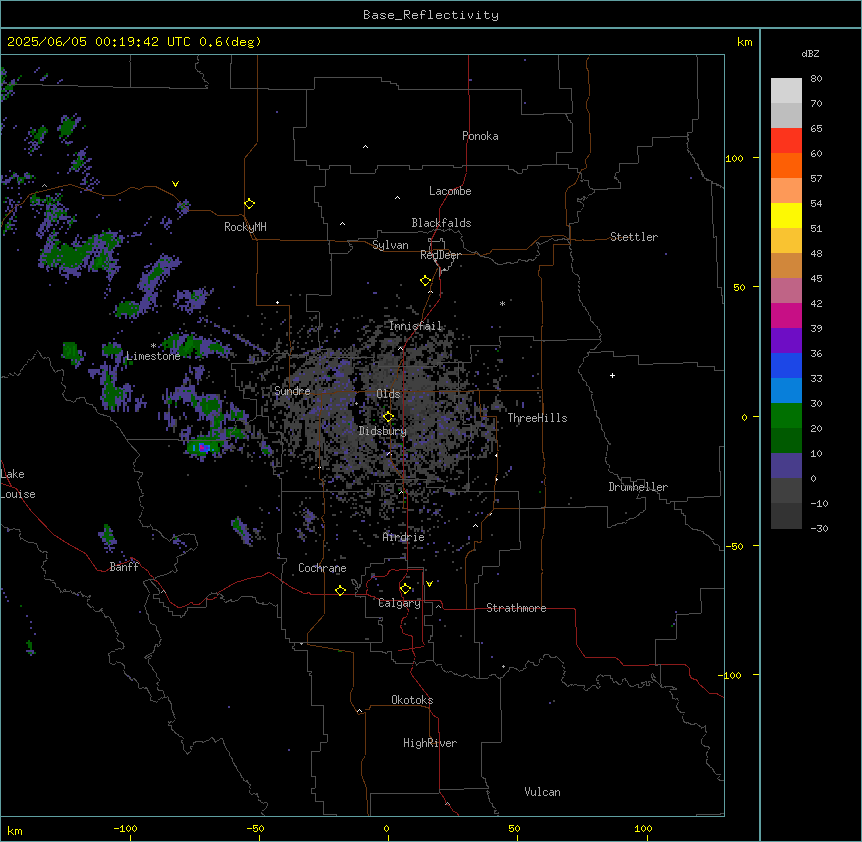Click the intense magenta storm core west of Sundre
Screen dimensions: 862x842
pos(202,447)
